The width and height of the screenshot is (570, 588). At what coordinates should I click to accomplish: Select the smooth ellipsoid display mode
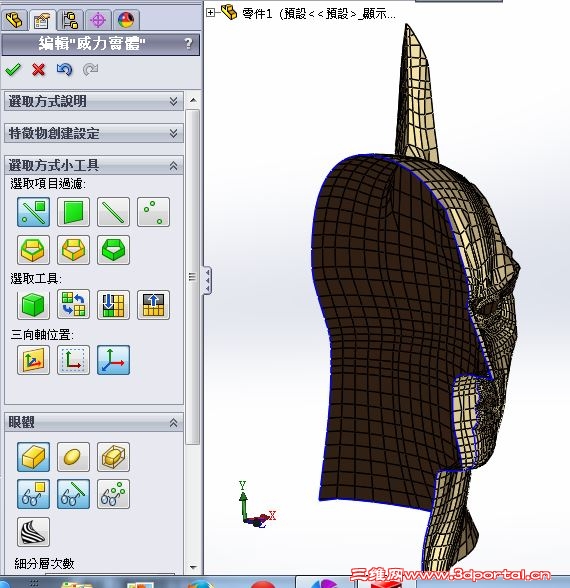pyautogui.click(x=74, y=457)
